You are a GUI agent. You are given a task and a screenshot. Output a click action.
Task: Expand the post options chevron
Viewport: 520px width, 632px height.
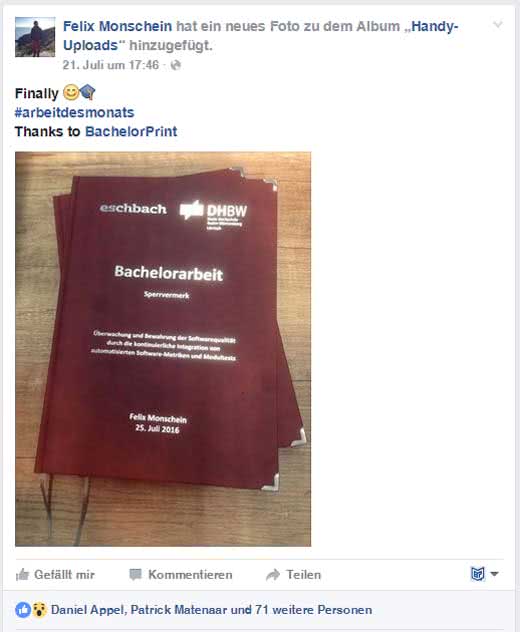(498, 25)
